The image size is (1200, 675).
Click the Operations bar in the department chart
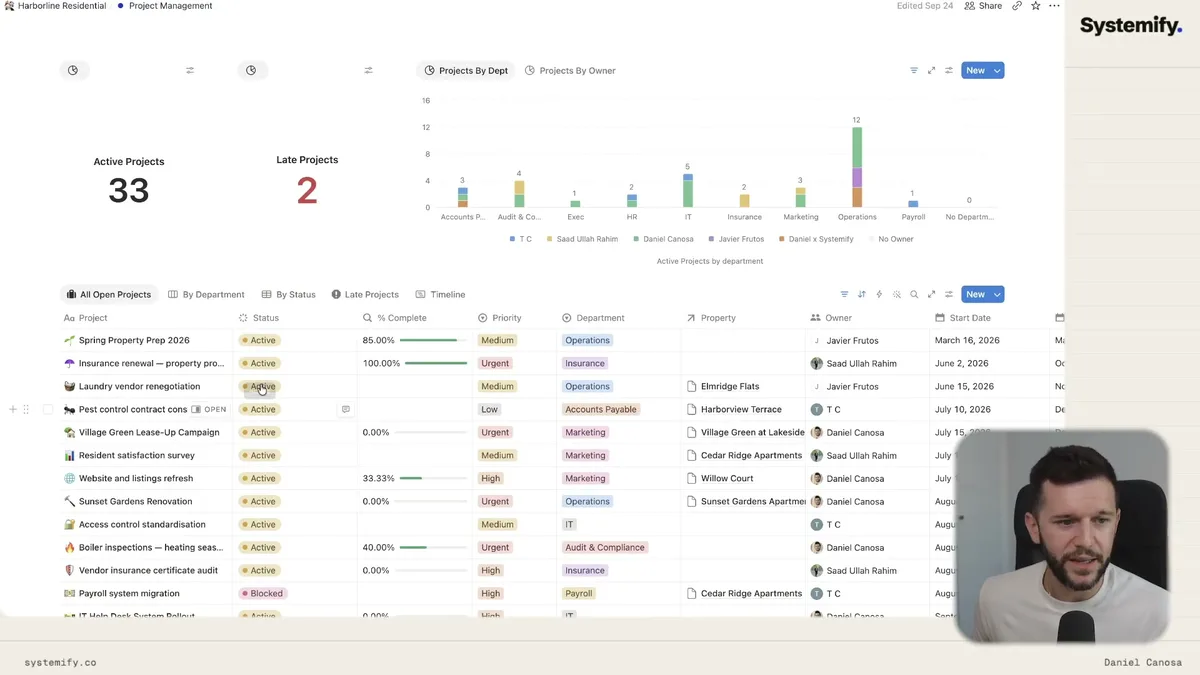click(x=857, y=167)
